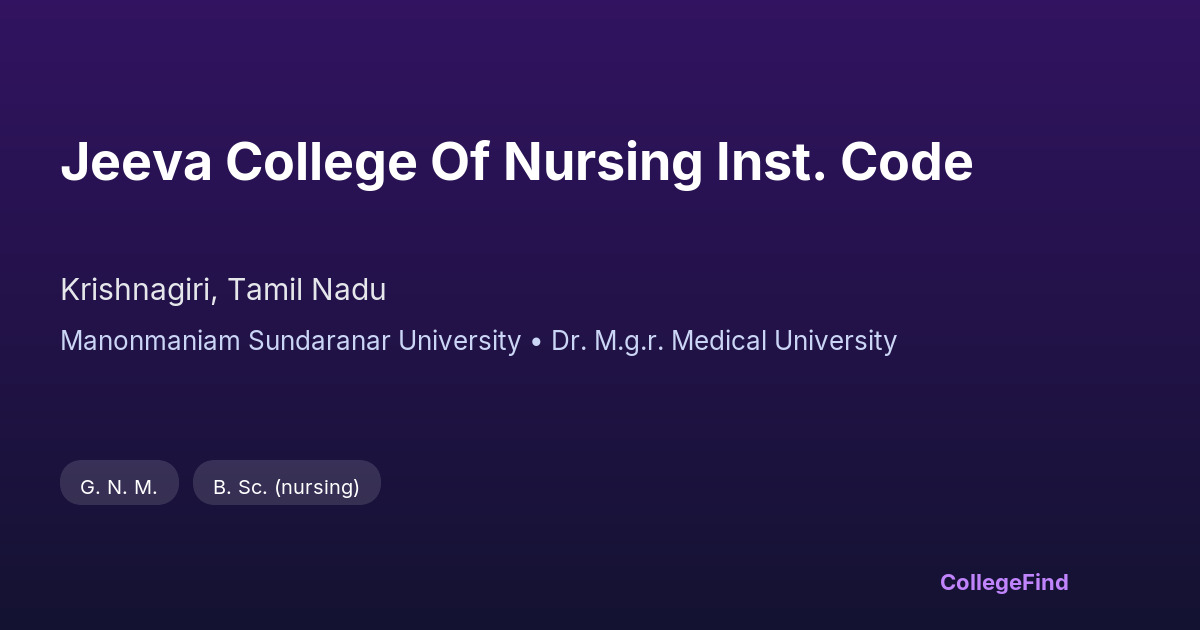Click the word Manonmaniam
The width and height of the screenshot is (1200, 630).
pos(150,341)
